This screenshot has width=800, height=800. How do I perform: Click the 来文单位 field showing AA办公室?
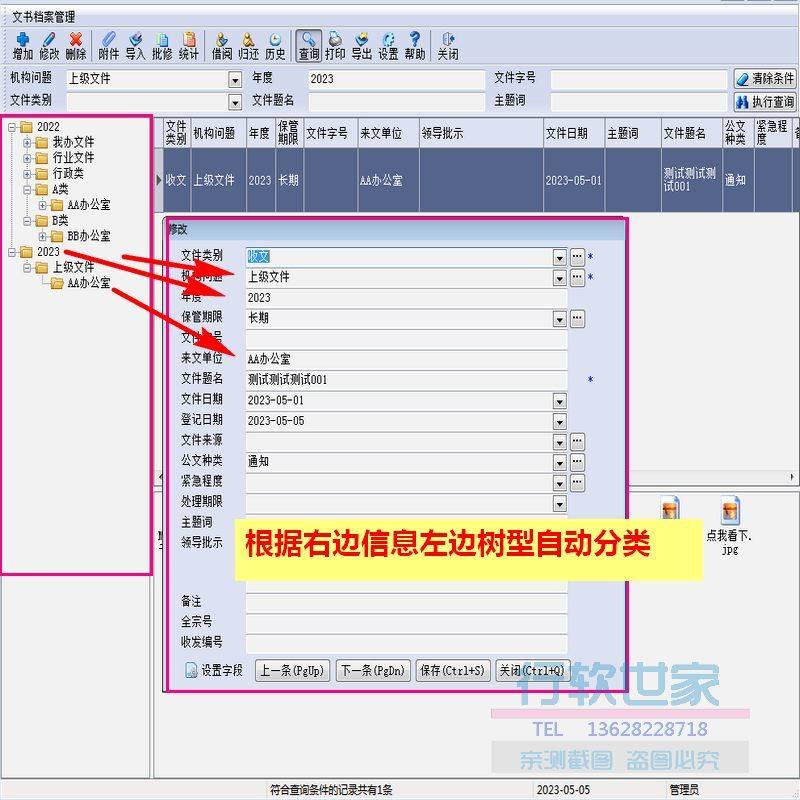406,359
